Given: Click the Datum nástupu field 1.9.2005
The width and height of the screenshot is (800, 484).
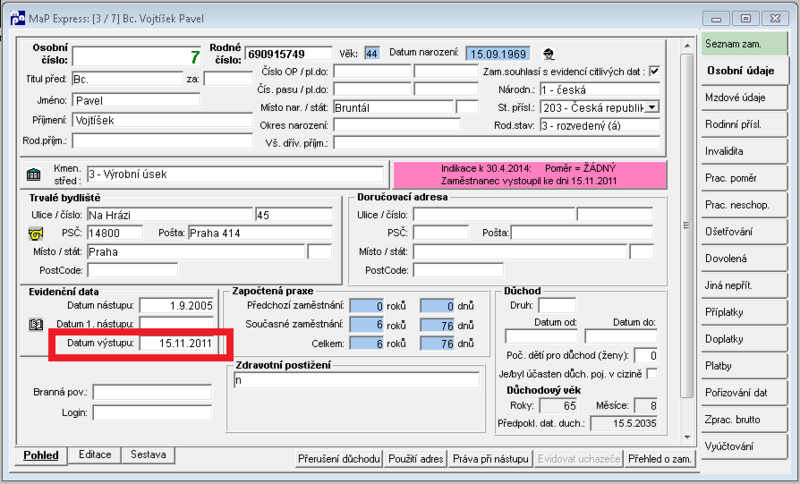Looking at the screenshot, I should [x=177, y=305].
